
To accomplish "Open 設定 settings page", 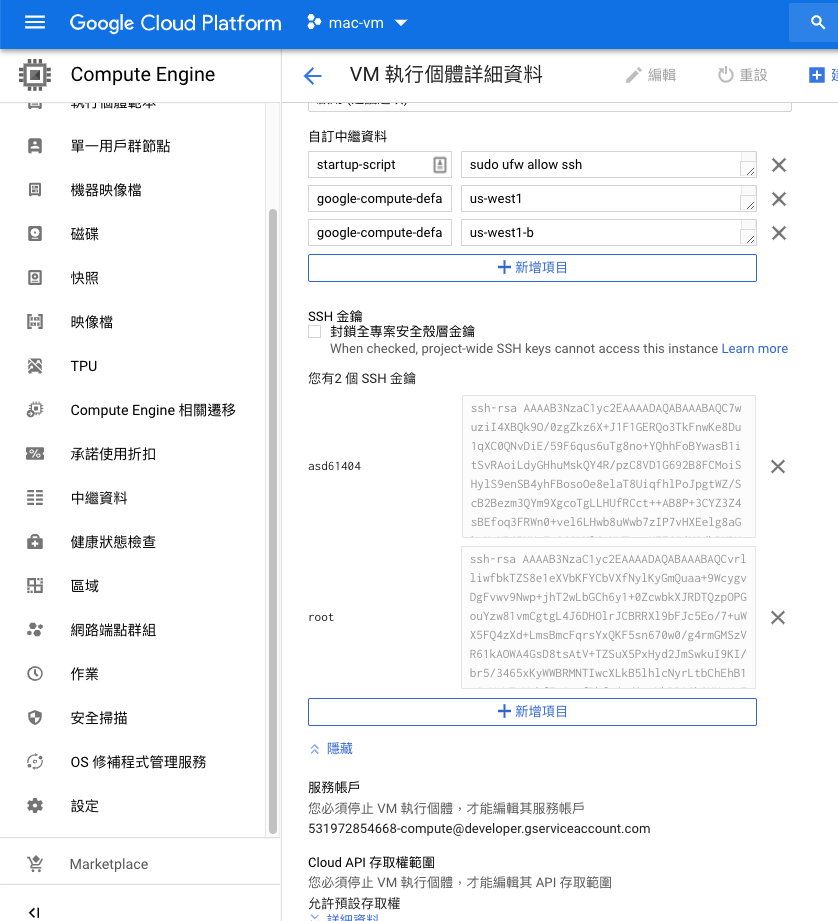I will [85, 806].
